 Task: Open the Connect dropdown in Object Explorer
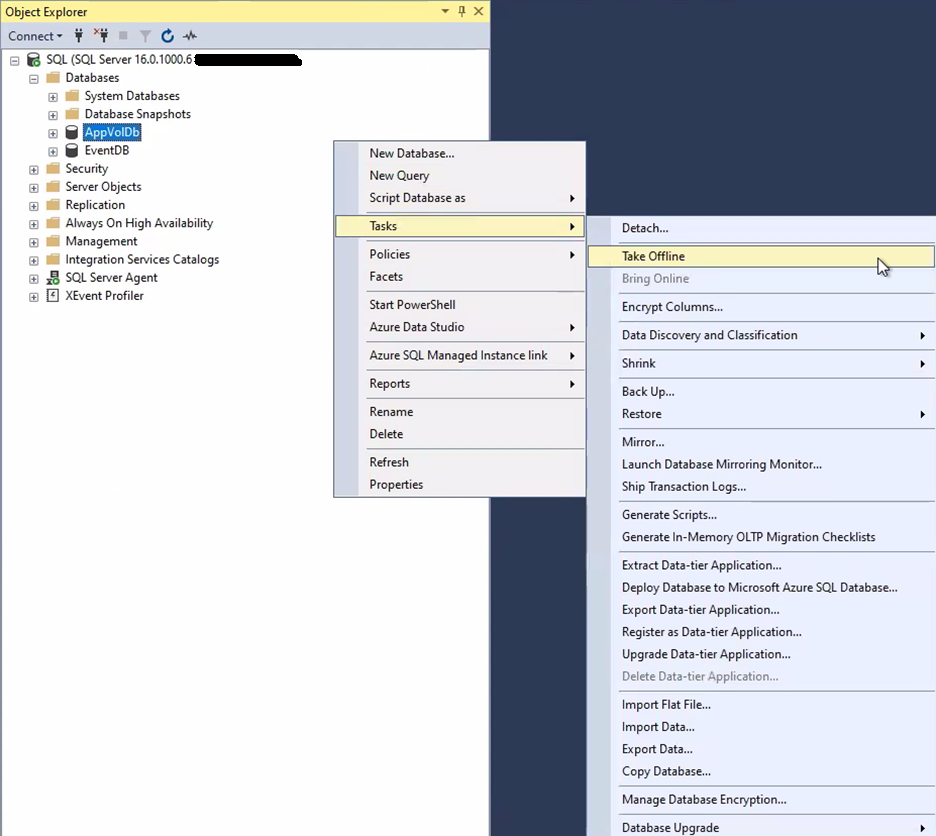click(35, 36)
